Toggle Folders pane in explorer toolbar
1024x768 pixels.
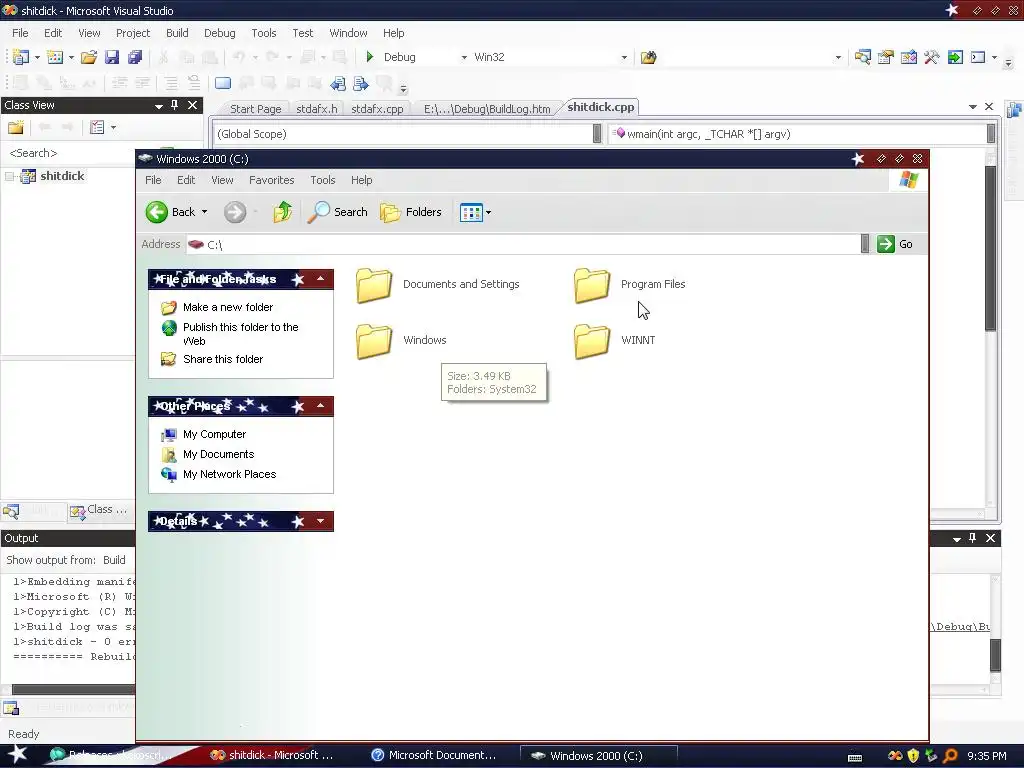[x=411, y=212]
